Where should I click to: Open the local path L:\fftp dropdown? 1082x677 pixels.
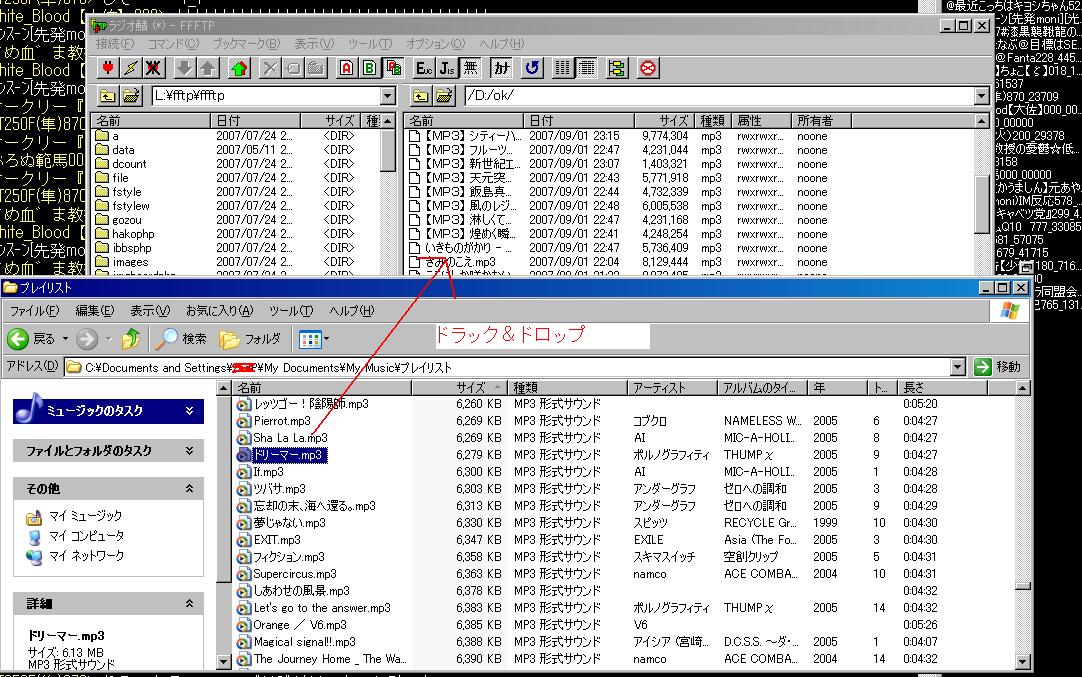388,96
